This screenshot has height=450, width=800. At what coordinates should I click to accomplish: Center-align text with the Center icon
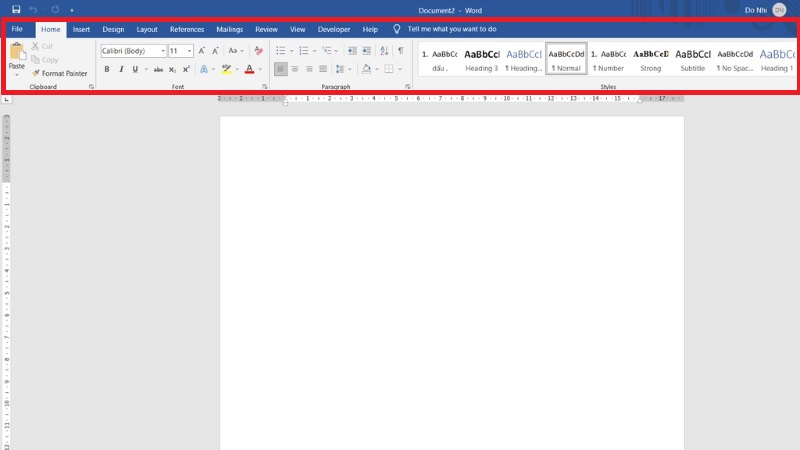pyautogui.click(x=295, y=69)
